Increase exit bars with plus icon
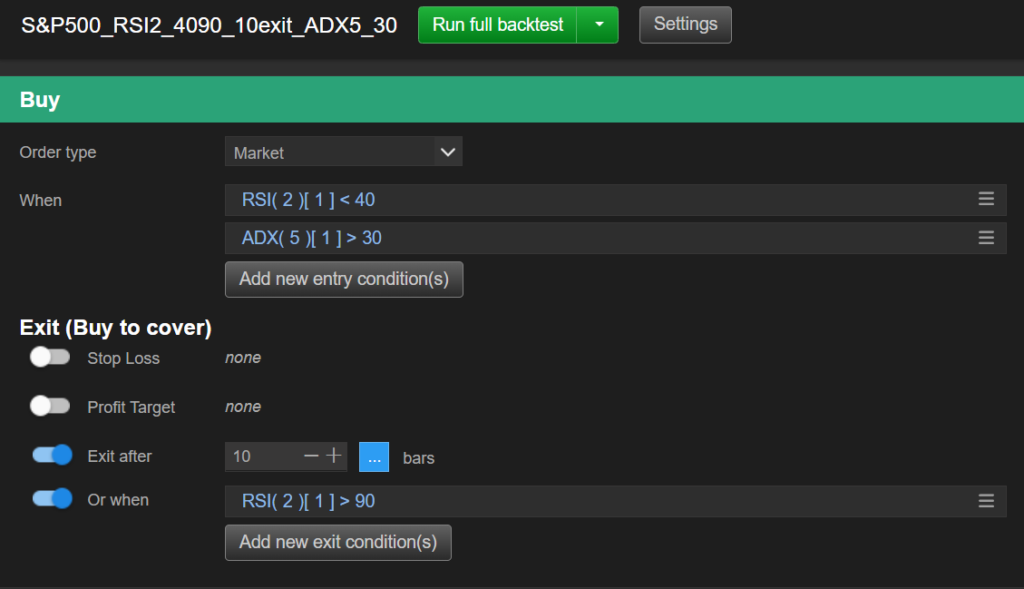1024x589 pixels. tap(333, 456)
